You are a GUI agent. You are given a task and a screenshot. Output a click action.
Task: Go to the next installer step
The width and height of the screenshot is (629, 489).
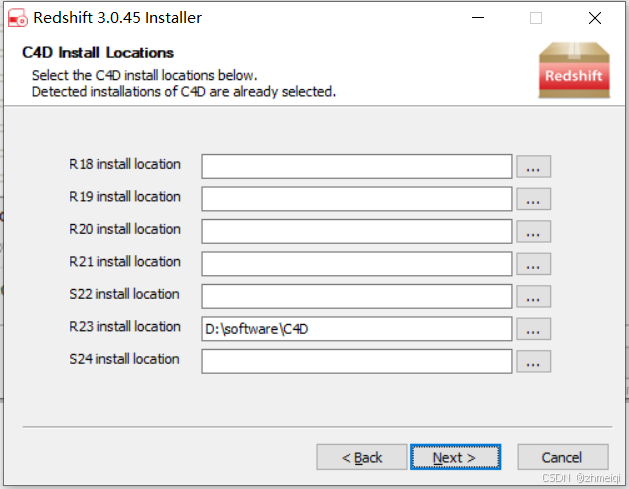[x=455, y=457]
